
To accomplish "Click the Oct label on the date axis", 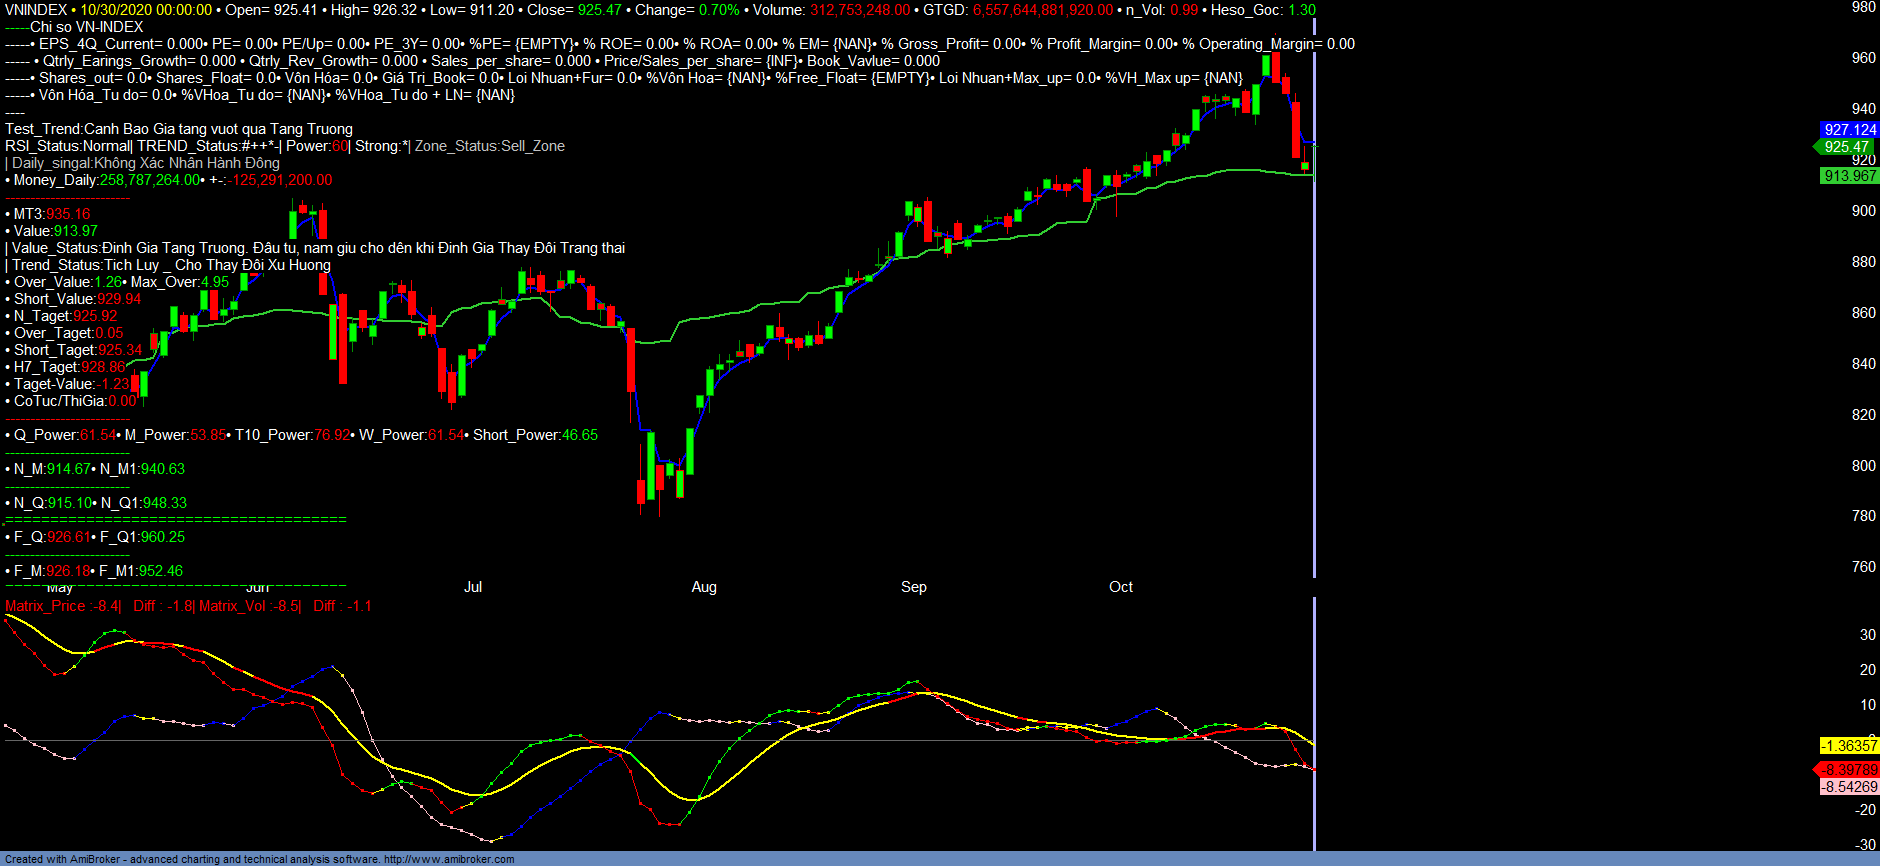I will pyautogui.click(x=1121, y=587).
